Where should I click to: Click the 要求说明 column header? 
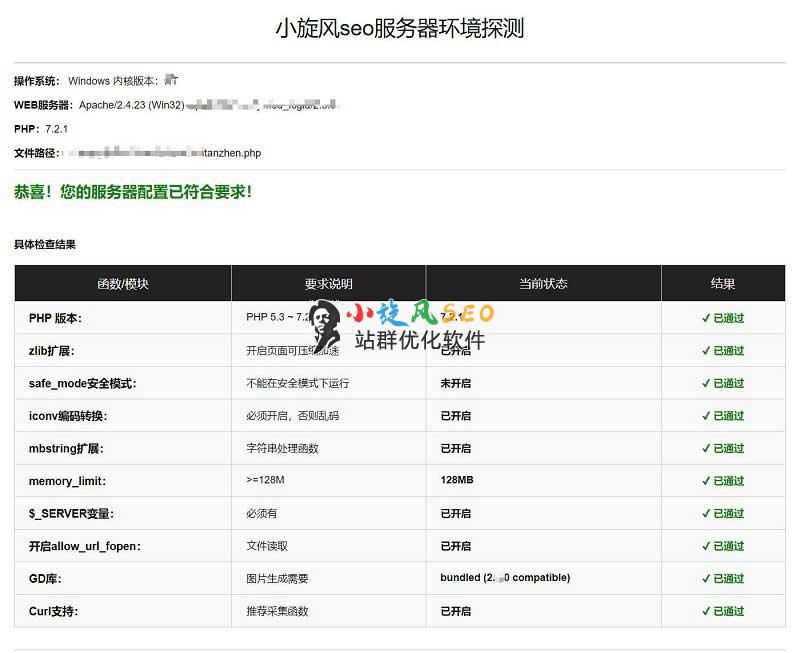pos(329,284)
